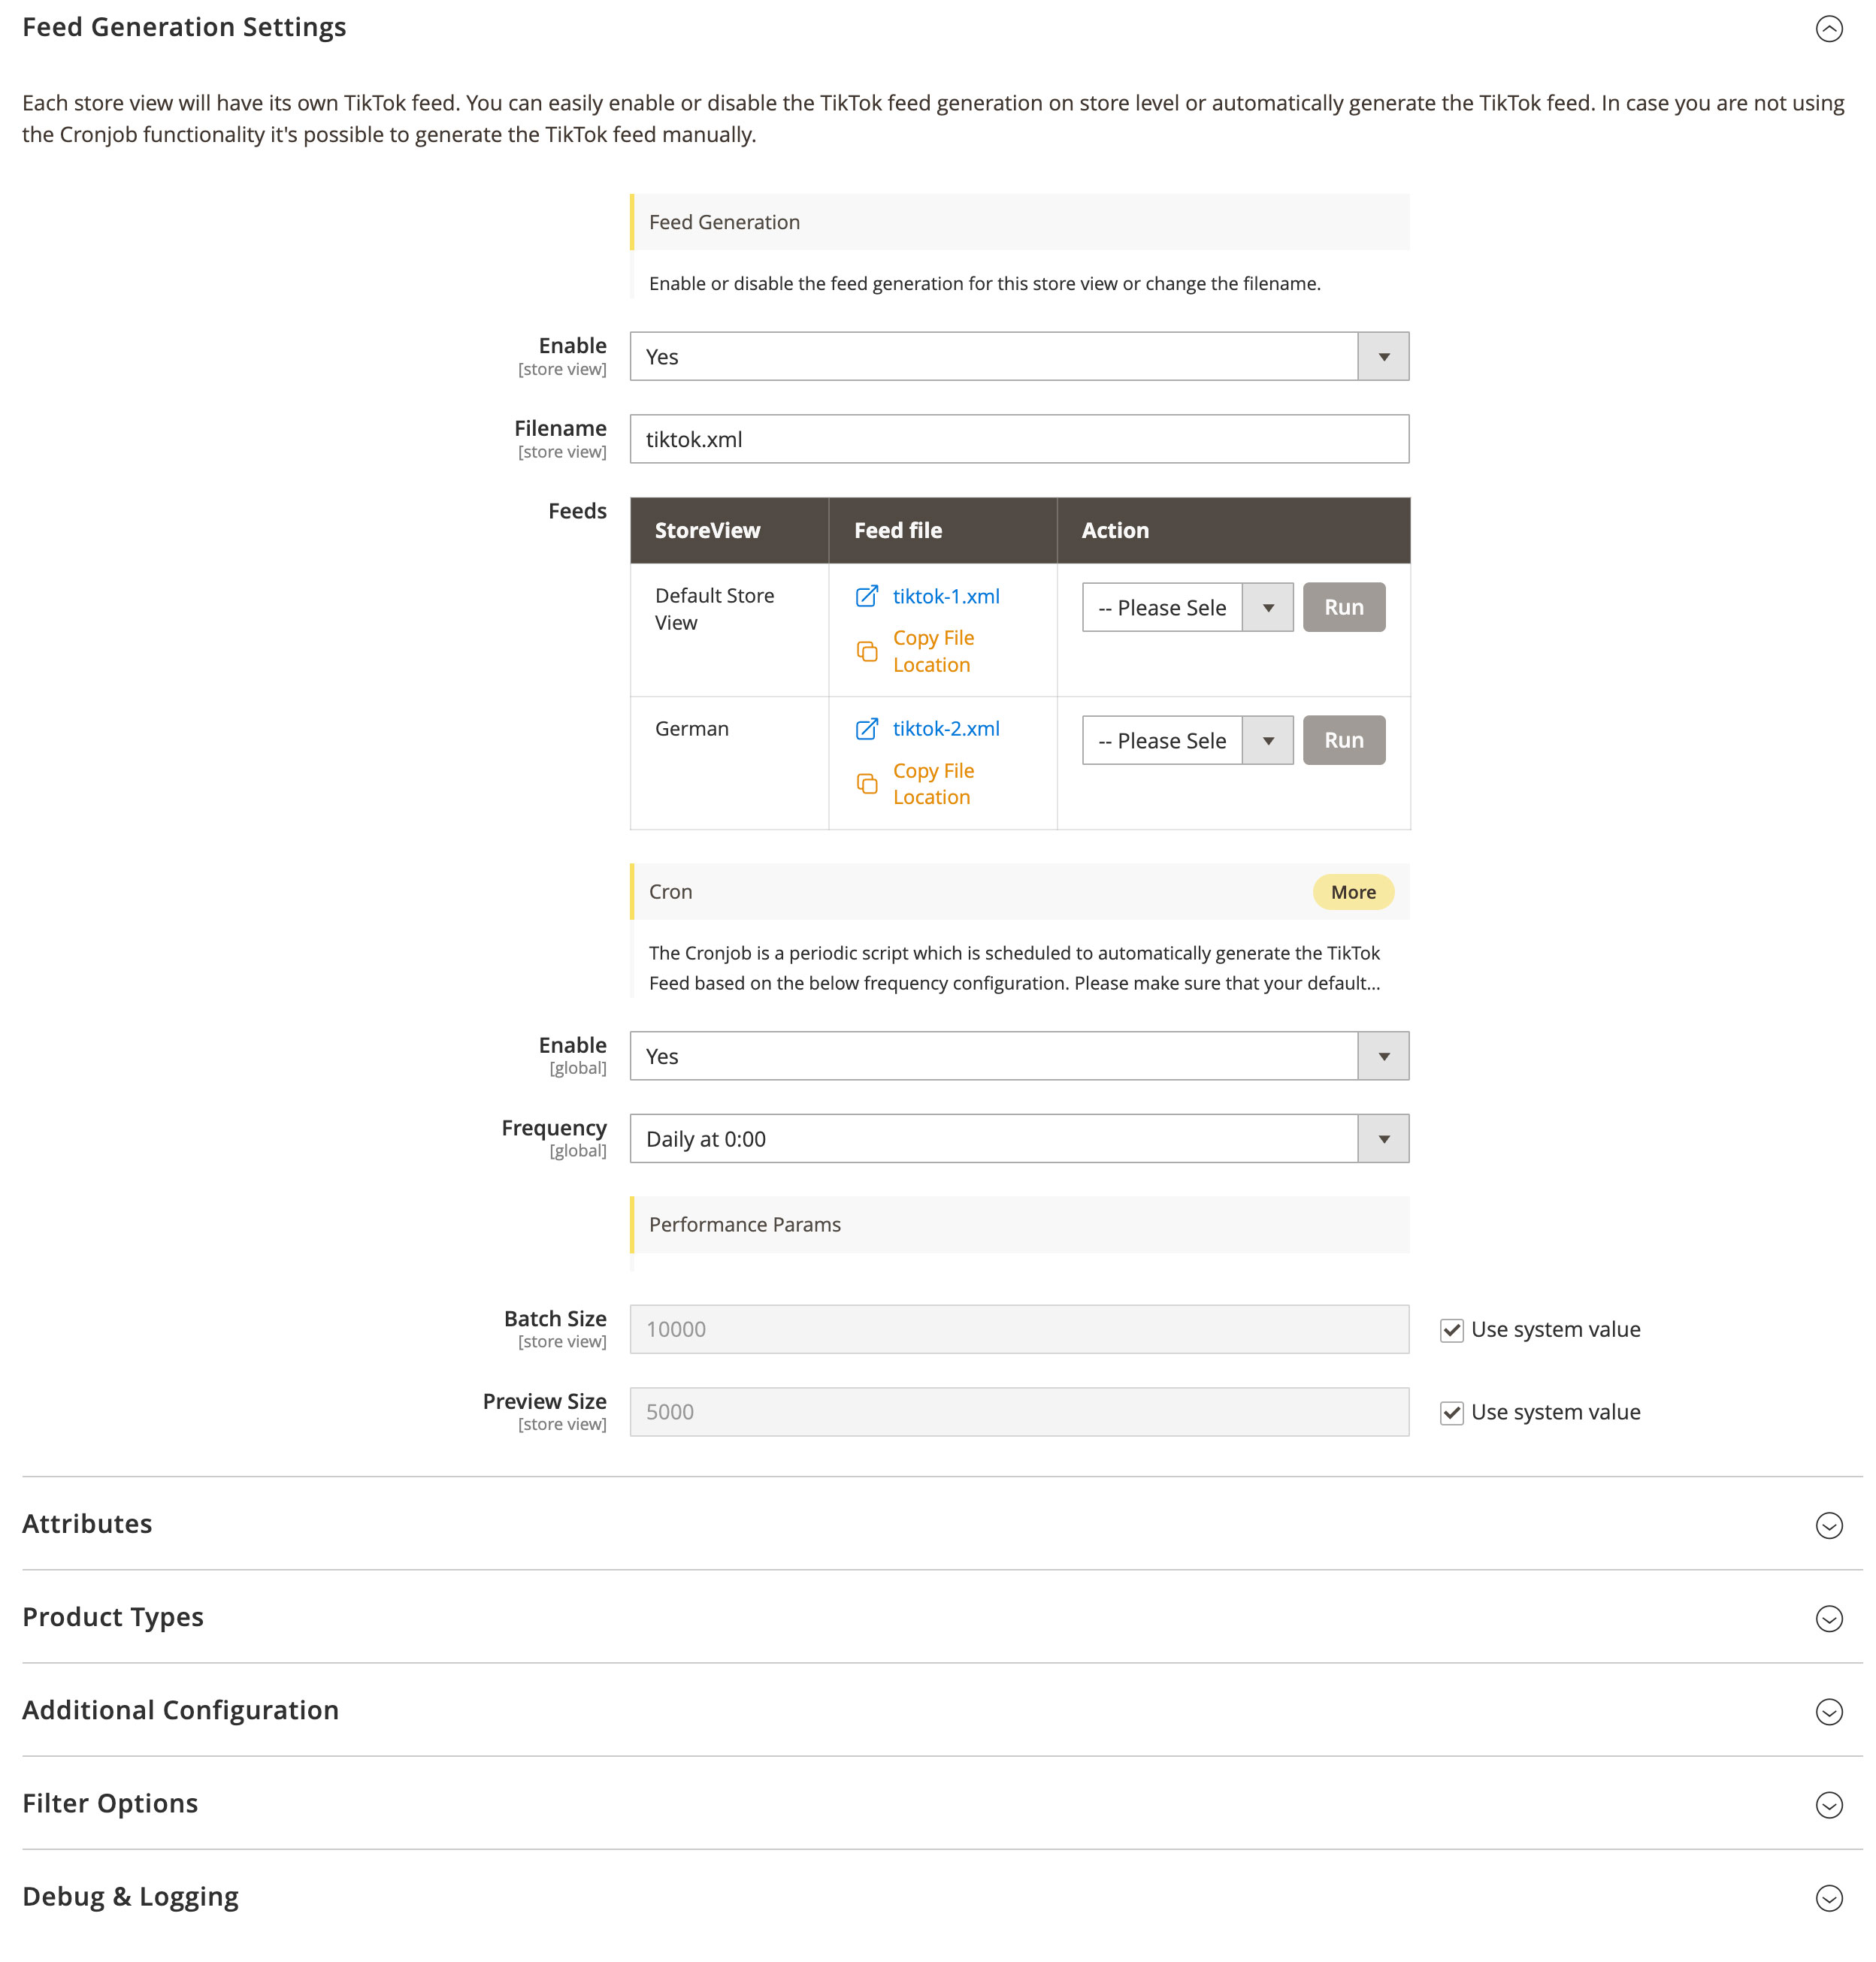Click Run button for Default Store View

(1343, 607)
